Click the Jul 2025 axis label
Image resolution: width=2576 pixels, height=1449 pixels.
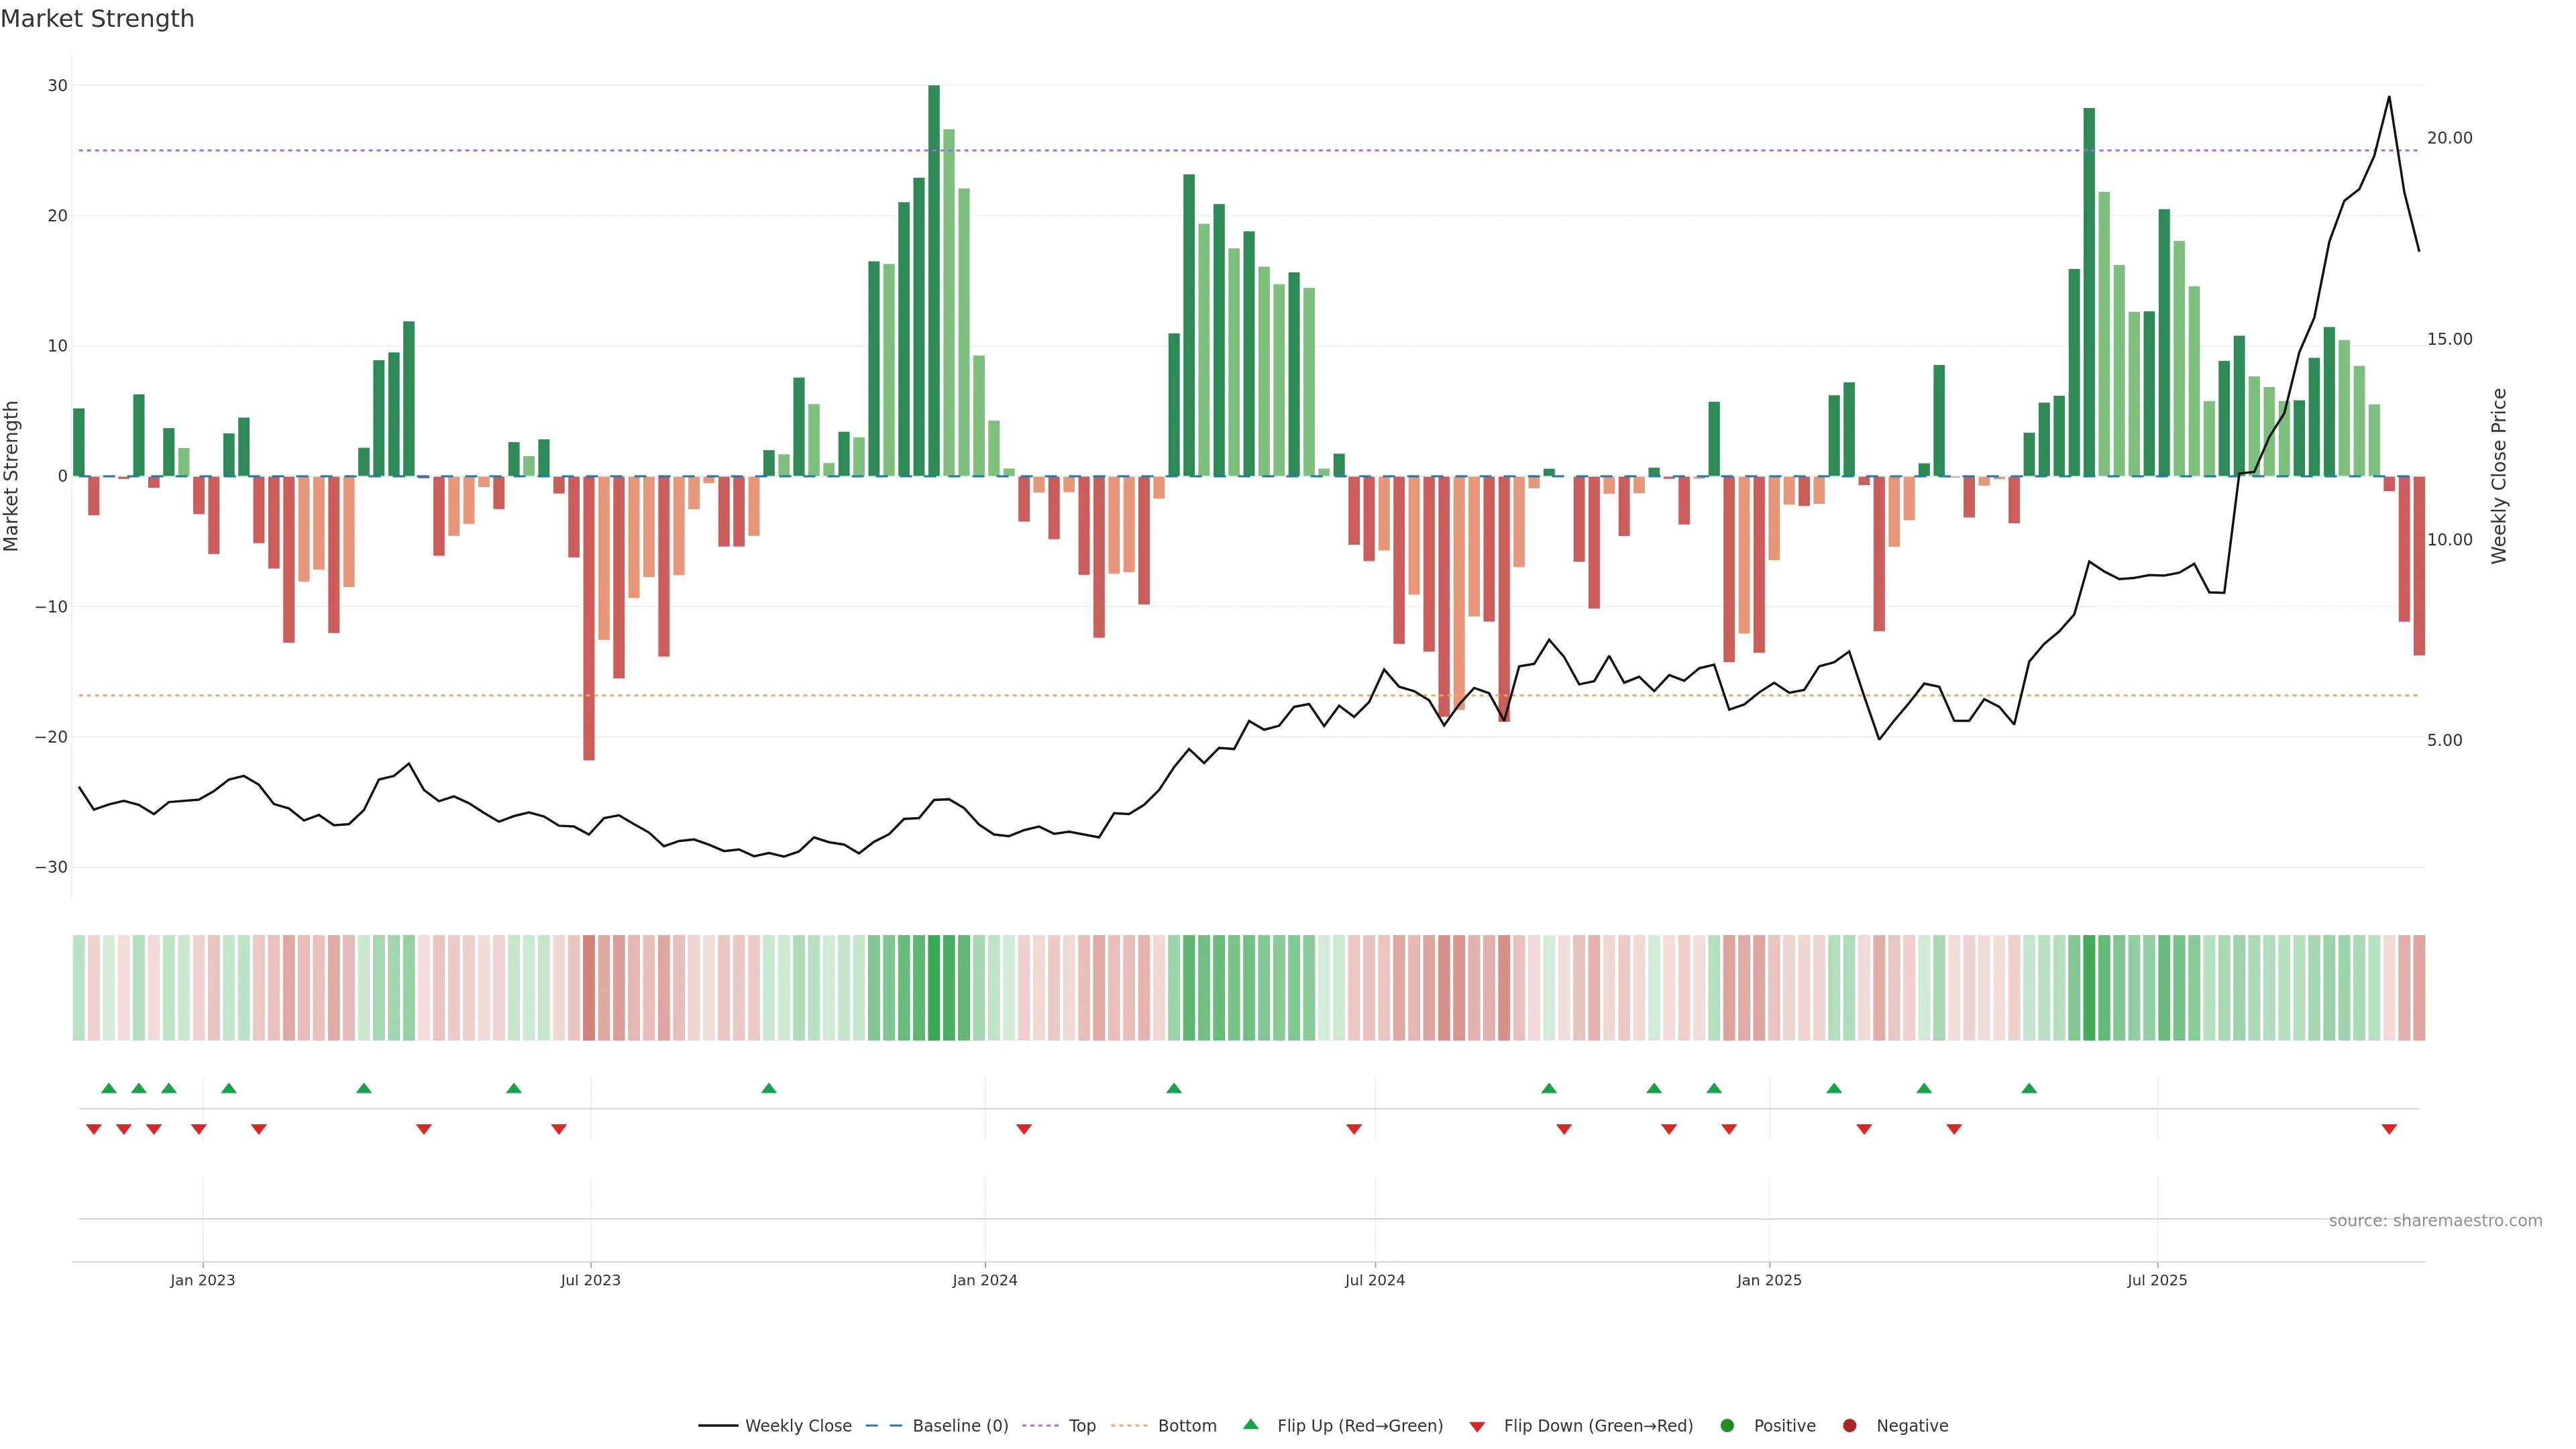pos(2157,1280)
